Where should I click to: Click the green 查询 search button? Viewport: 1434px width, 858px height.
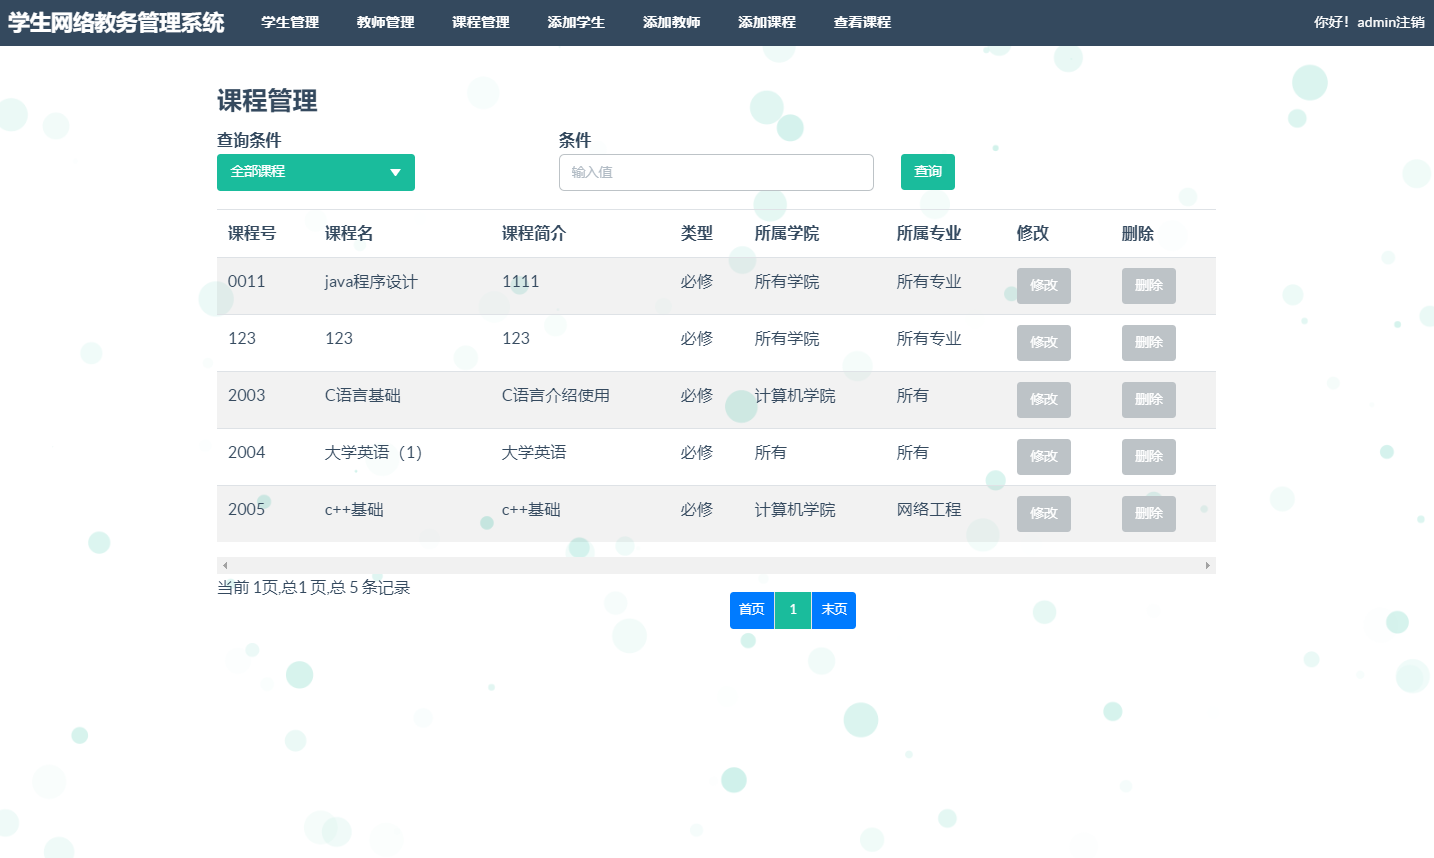927,171
